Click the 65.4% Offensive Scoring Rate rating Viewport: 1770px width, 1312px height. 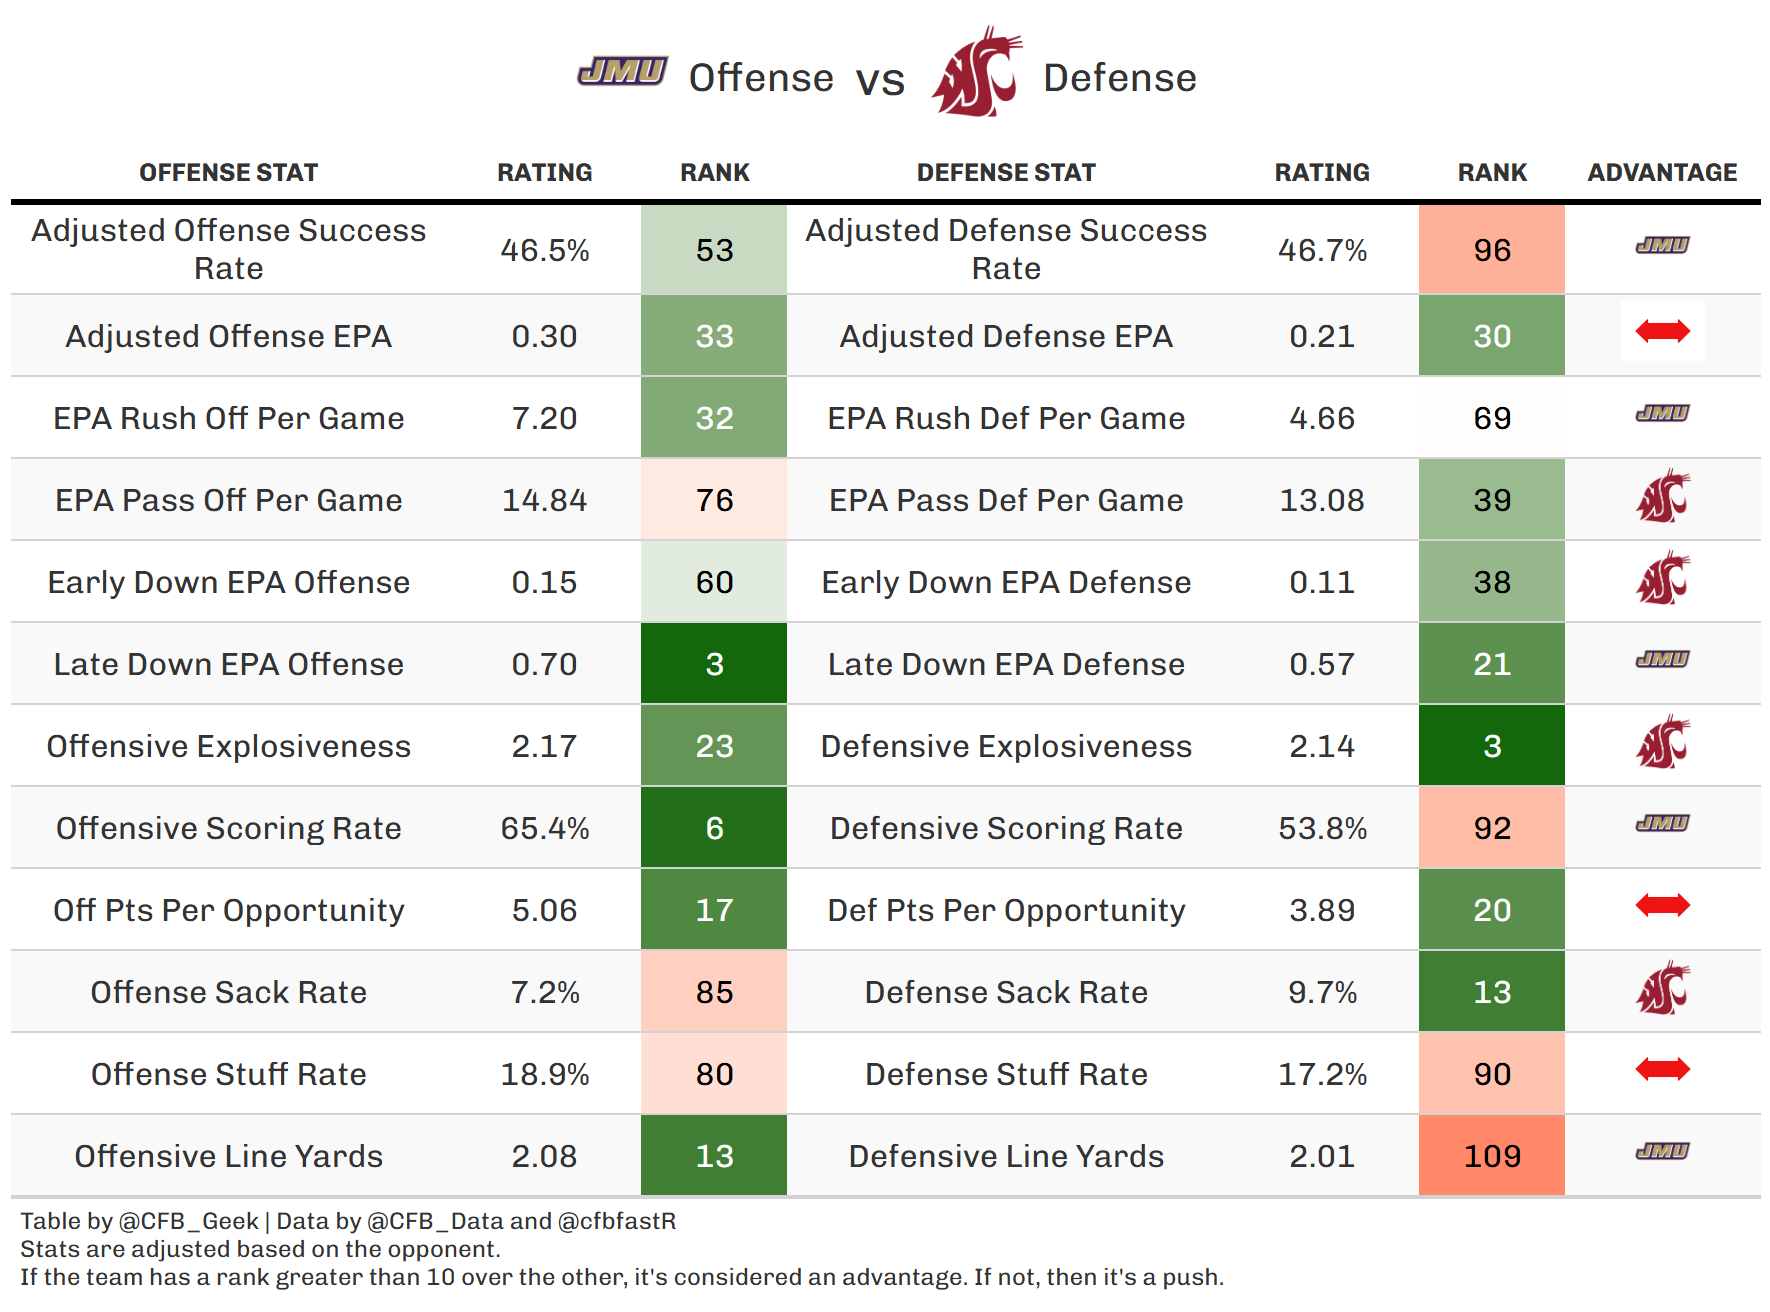click(544, 828)
